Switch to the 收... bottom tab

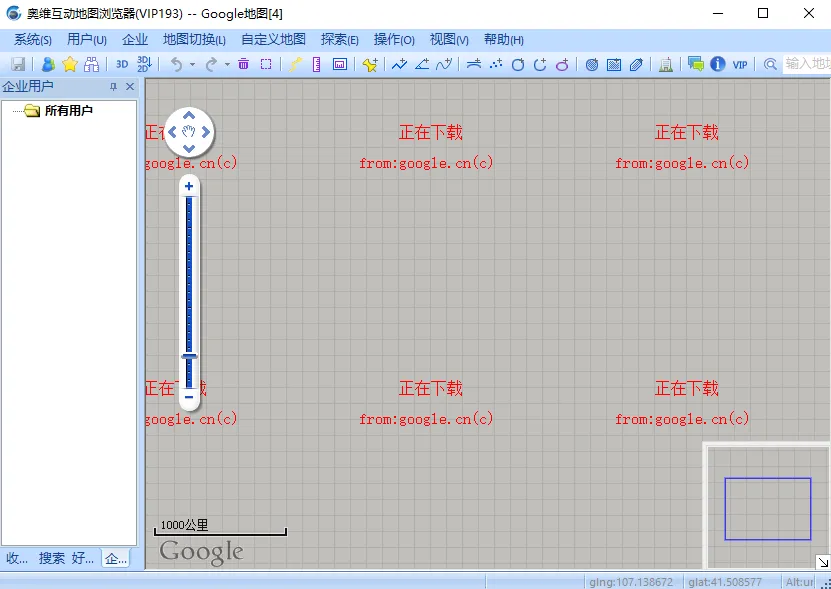point(17,558)
